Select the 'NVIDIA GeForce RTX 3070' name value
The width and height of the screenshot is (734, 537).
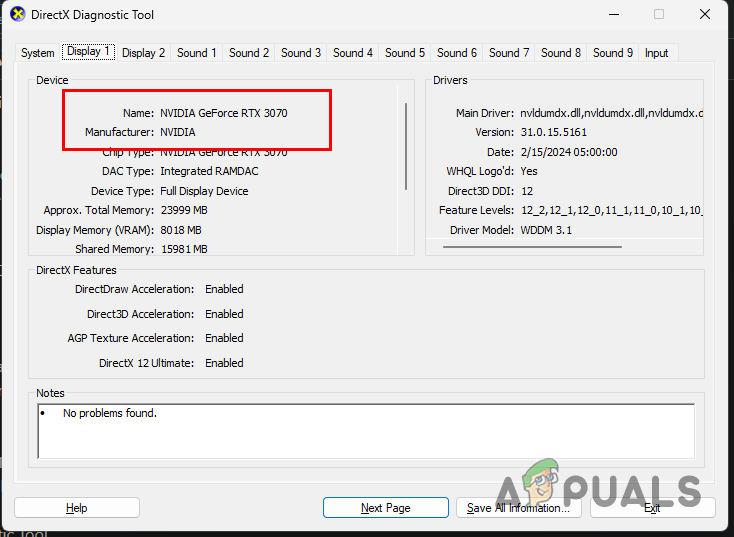tap(224, 113)
